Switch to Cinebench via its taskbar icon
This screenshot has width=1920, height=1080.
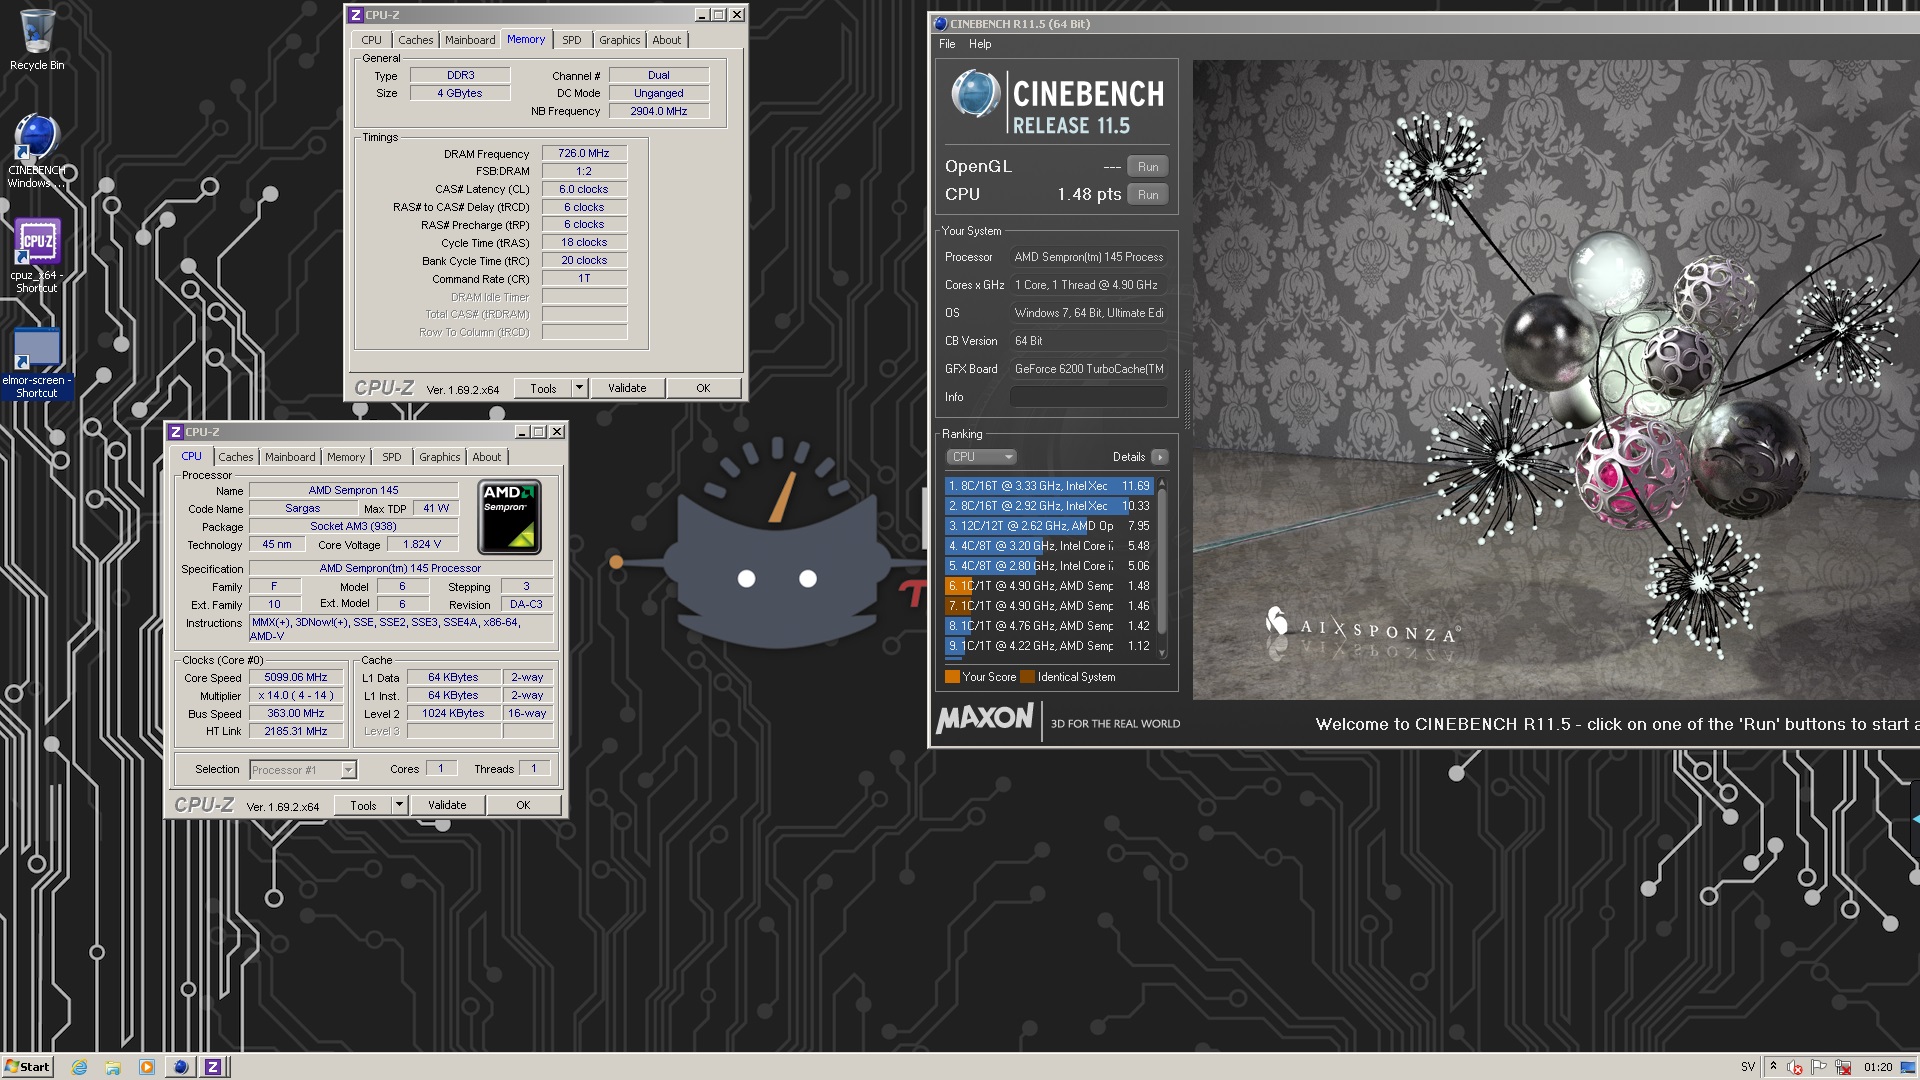pyautogui.click(x=180, y=1067)
